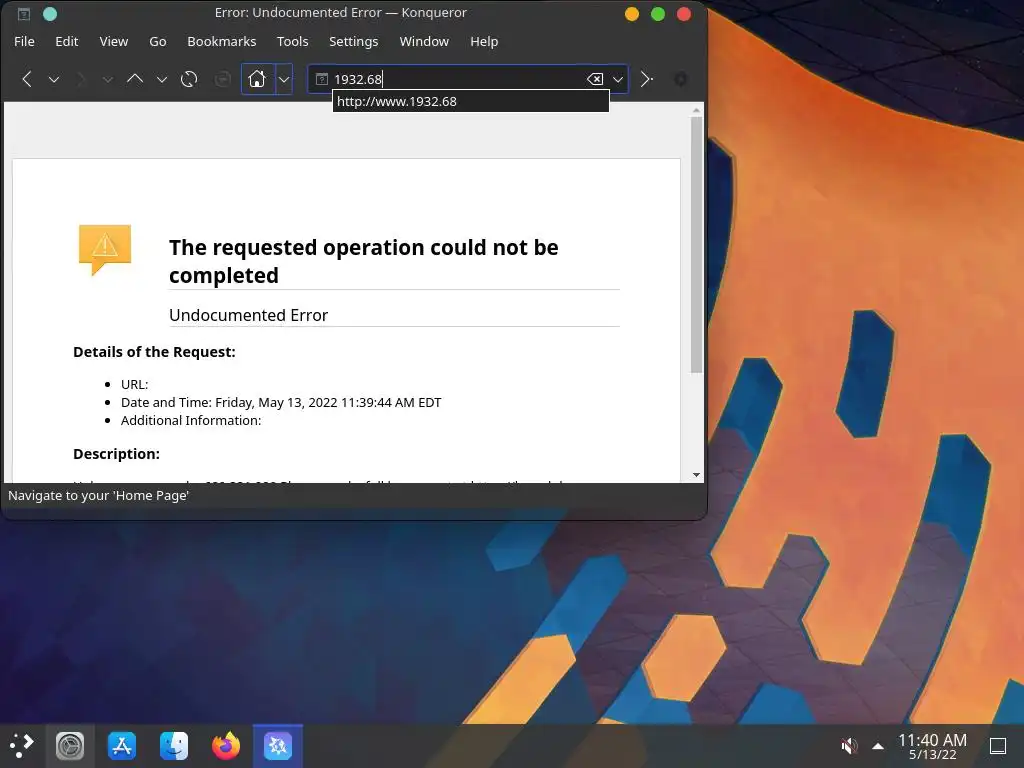Click the yellow warning icon on error page
This screenshot has height=768, width=1024.
tap(104, 249)
